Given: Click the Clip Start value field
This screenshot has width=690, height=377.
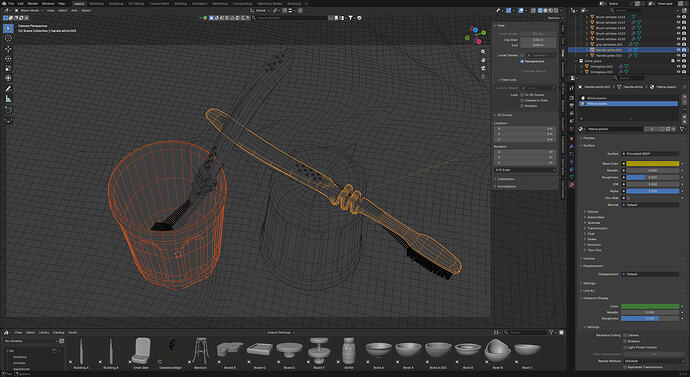Looking at the screenshot, I should [538, 40].
